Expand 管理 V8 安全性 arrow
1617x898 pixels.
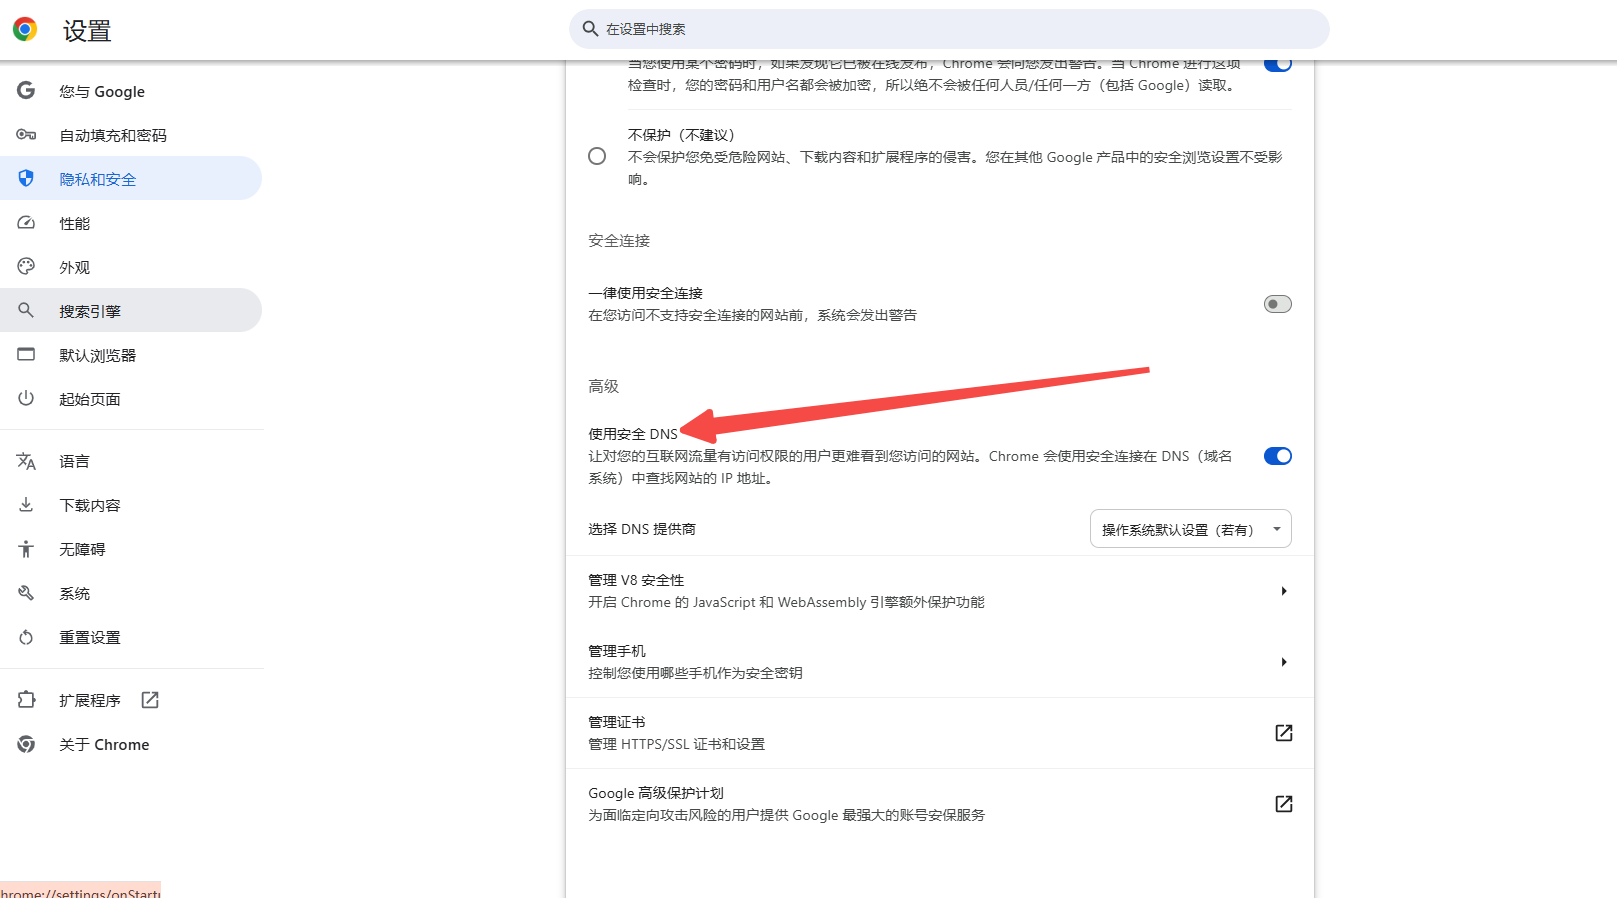[x=1284, y=591]
